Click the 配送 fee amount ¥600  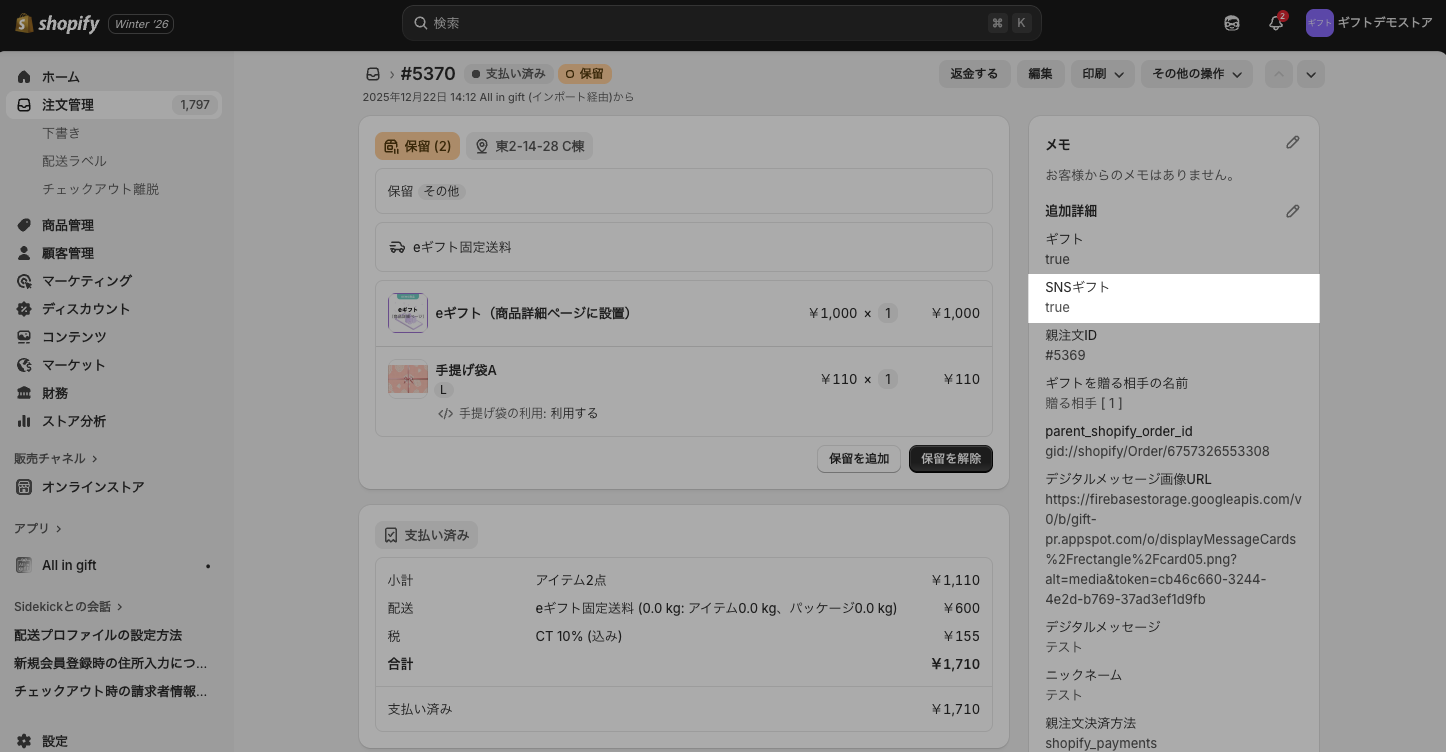tap(961, 608)
